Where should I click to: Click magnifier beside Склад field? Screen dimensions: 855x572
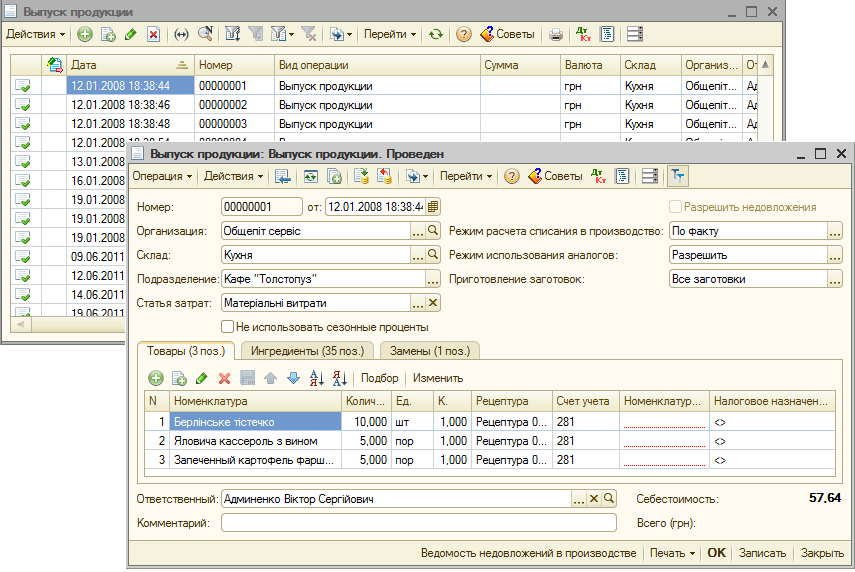(433, 255)
